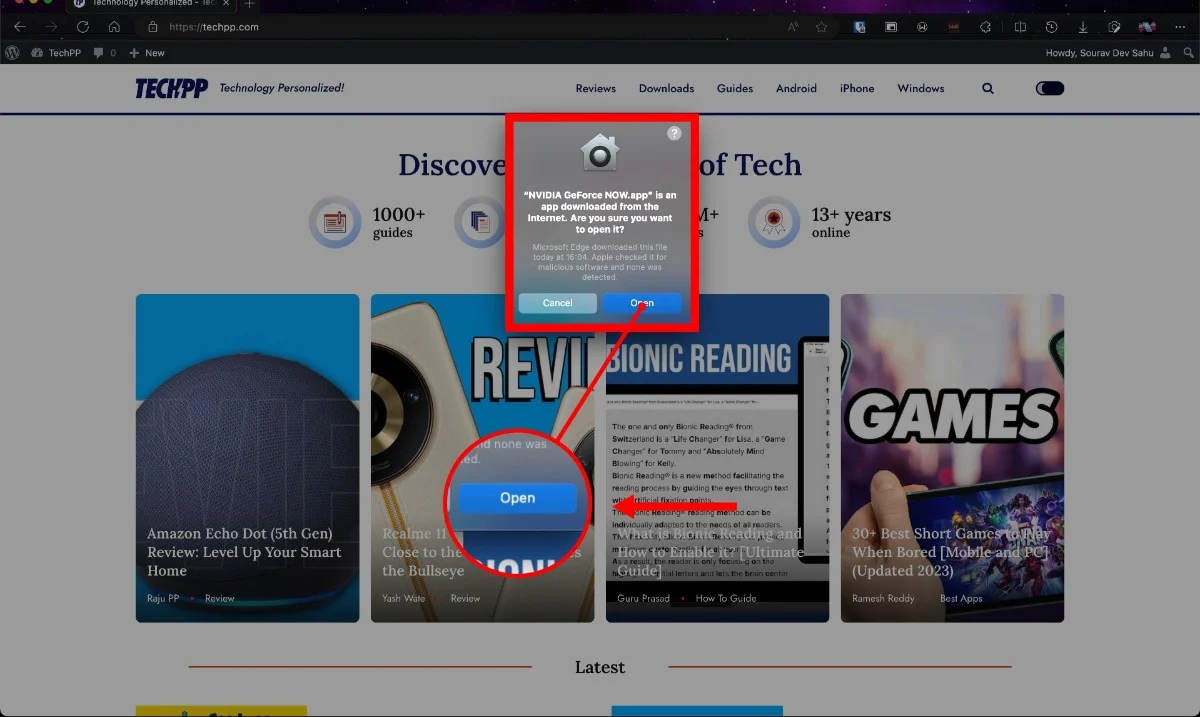Click the help question mark in dialog
This screenshot has width=1200, height=717.
(x=674, y=133)
